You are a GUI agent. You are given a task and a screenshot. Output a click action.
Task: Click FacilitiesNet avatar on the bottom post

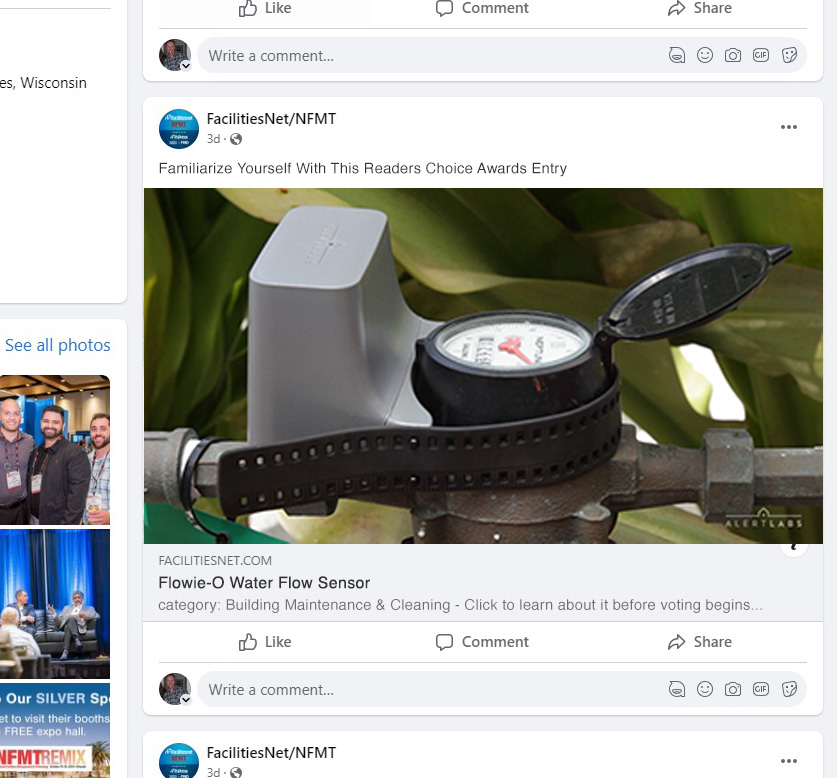click(x=179, y=760)
